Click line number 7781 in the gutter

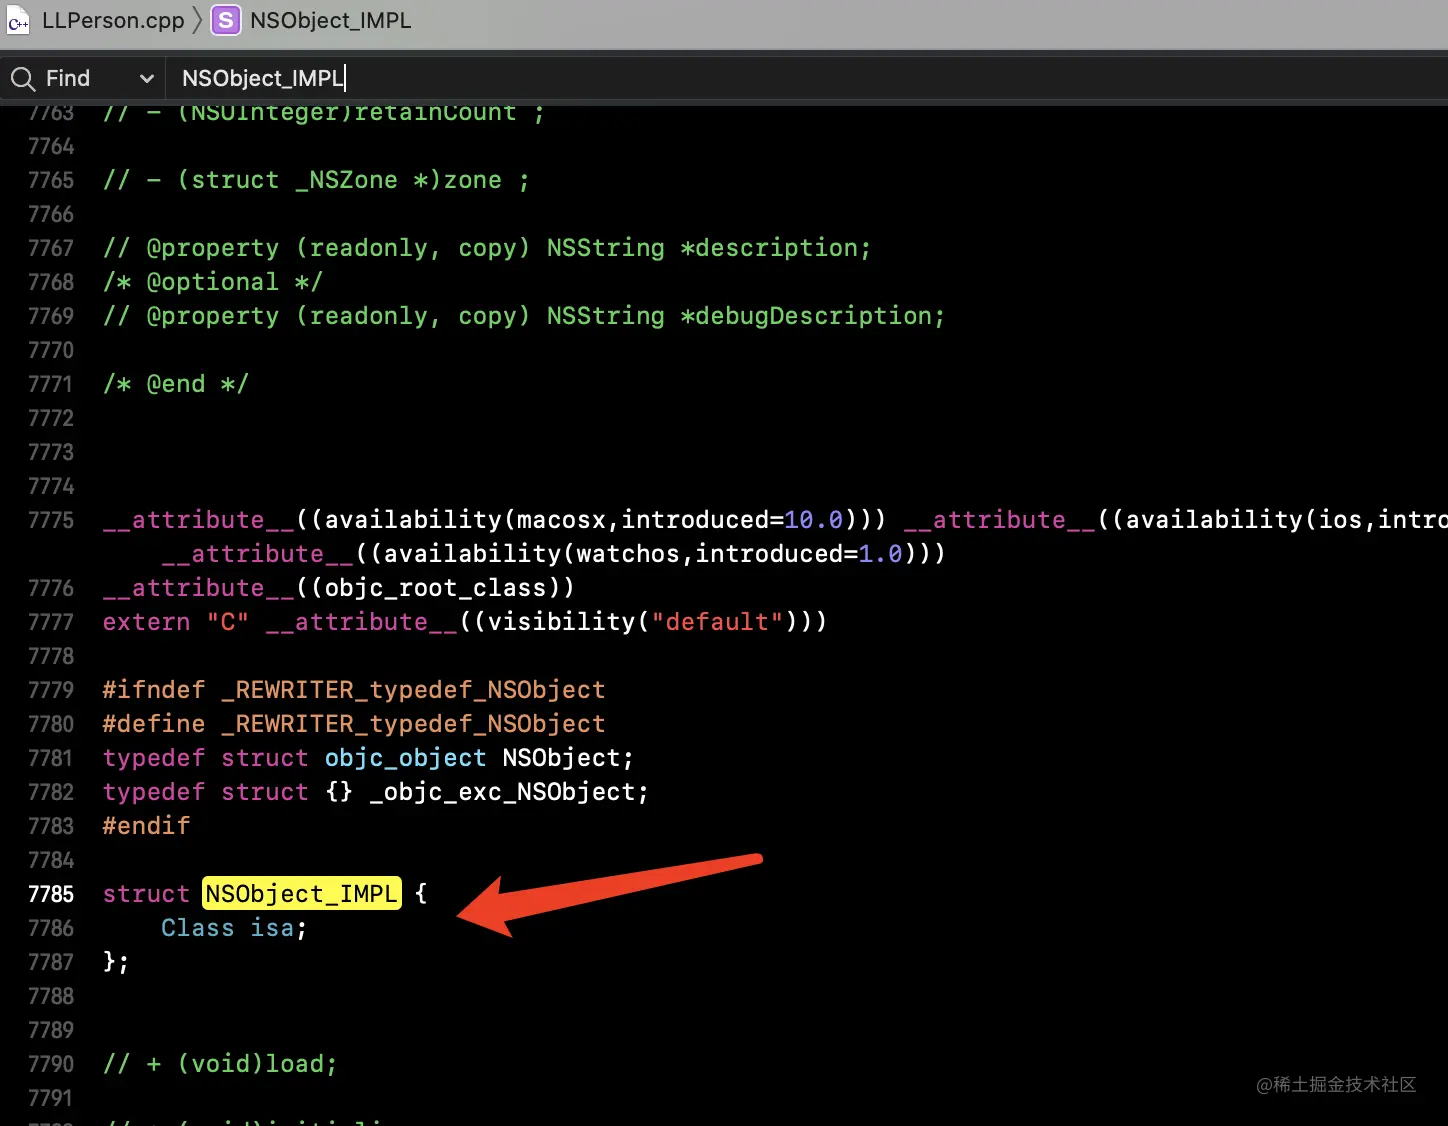51,757
